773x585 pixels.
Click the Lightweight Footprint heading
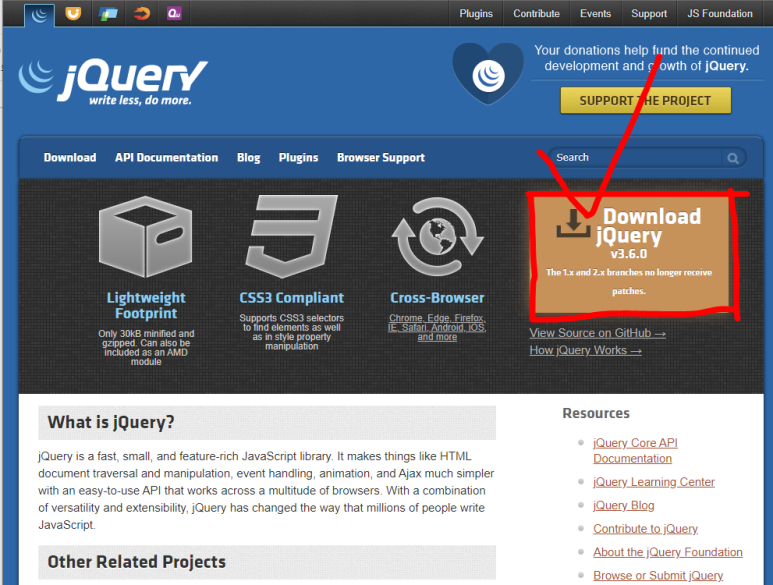[x=146, y=306]
